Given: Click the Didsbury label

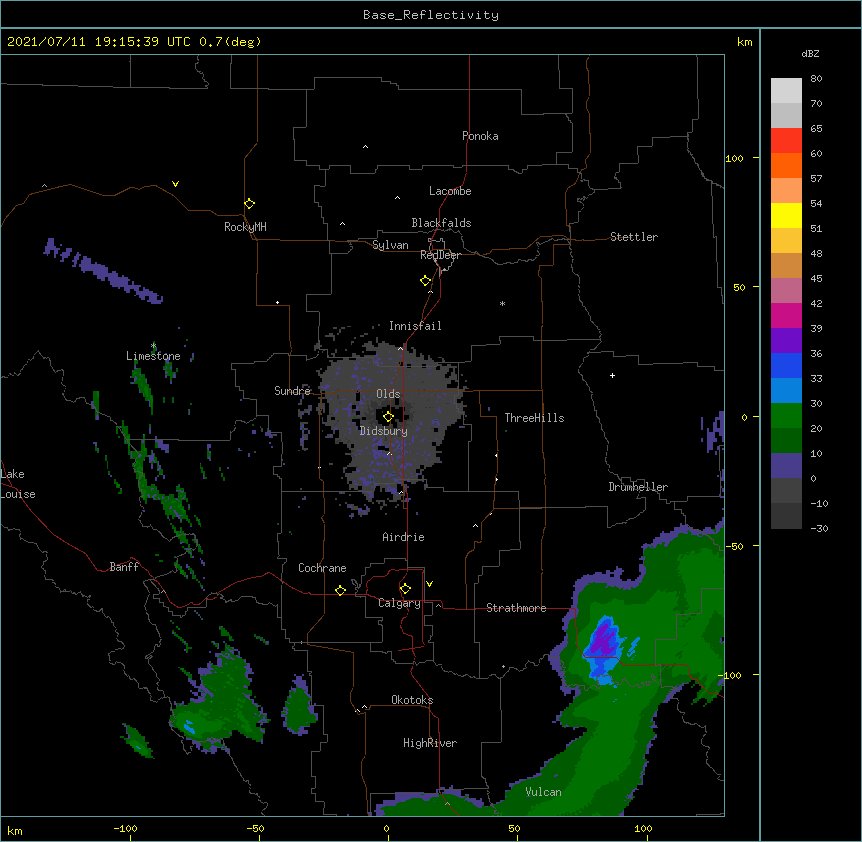Looking at the screenshot, I should [384, 431].
